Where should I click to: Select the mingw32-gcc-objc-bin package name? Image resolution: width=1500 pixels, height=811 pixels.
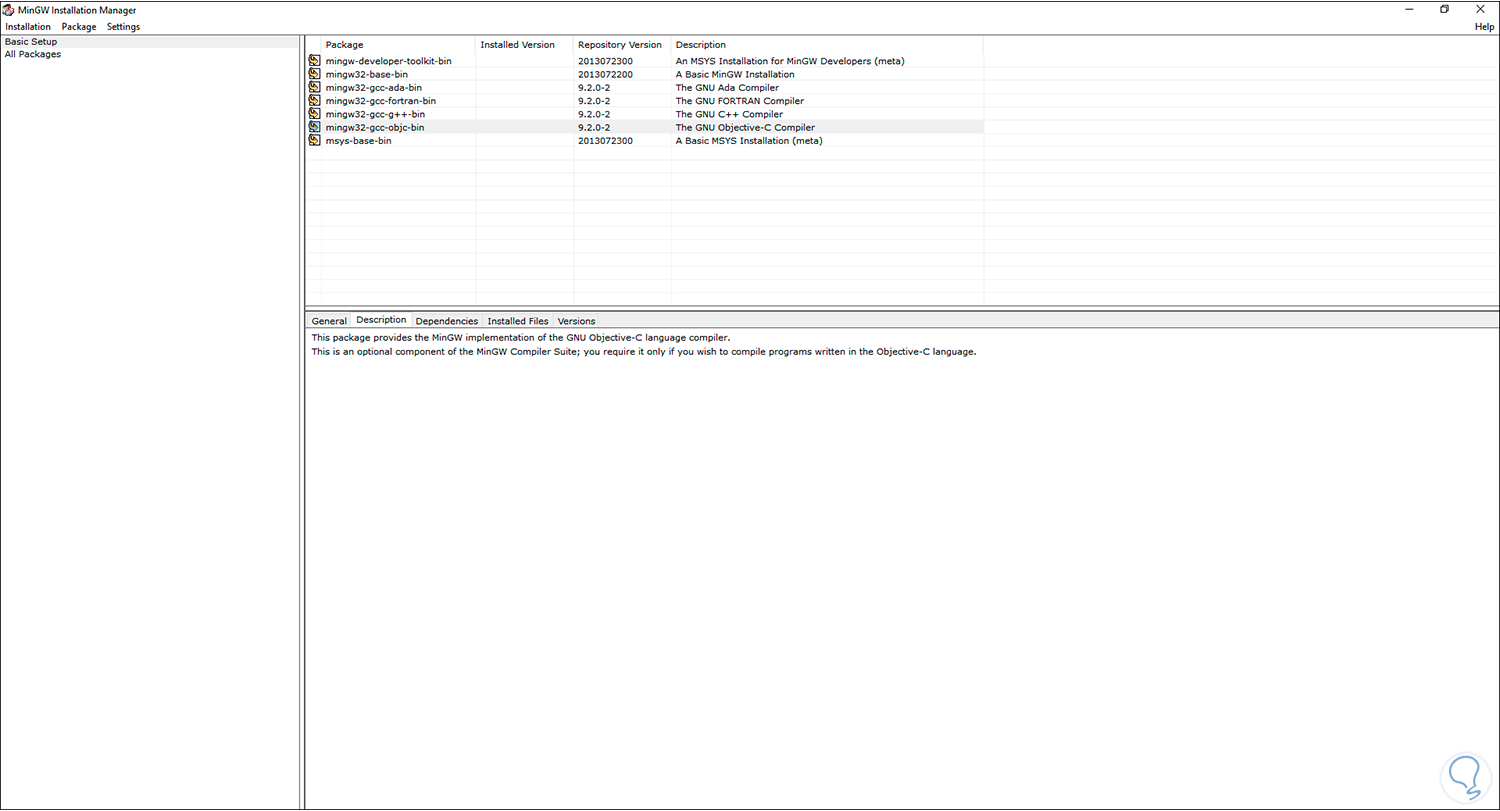375,127
